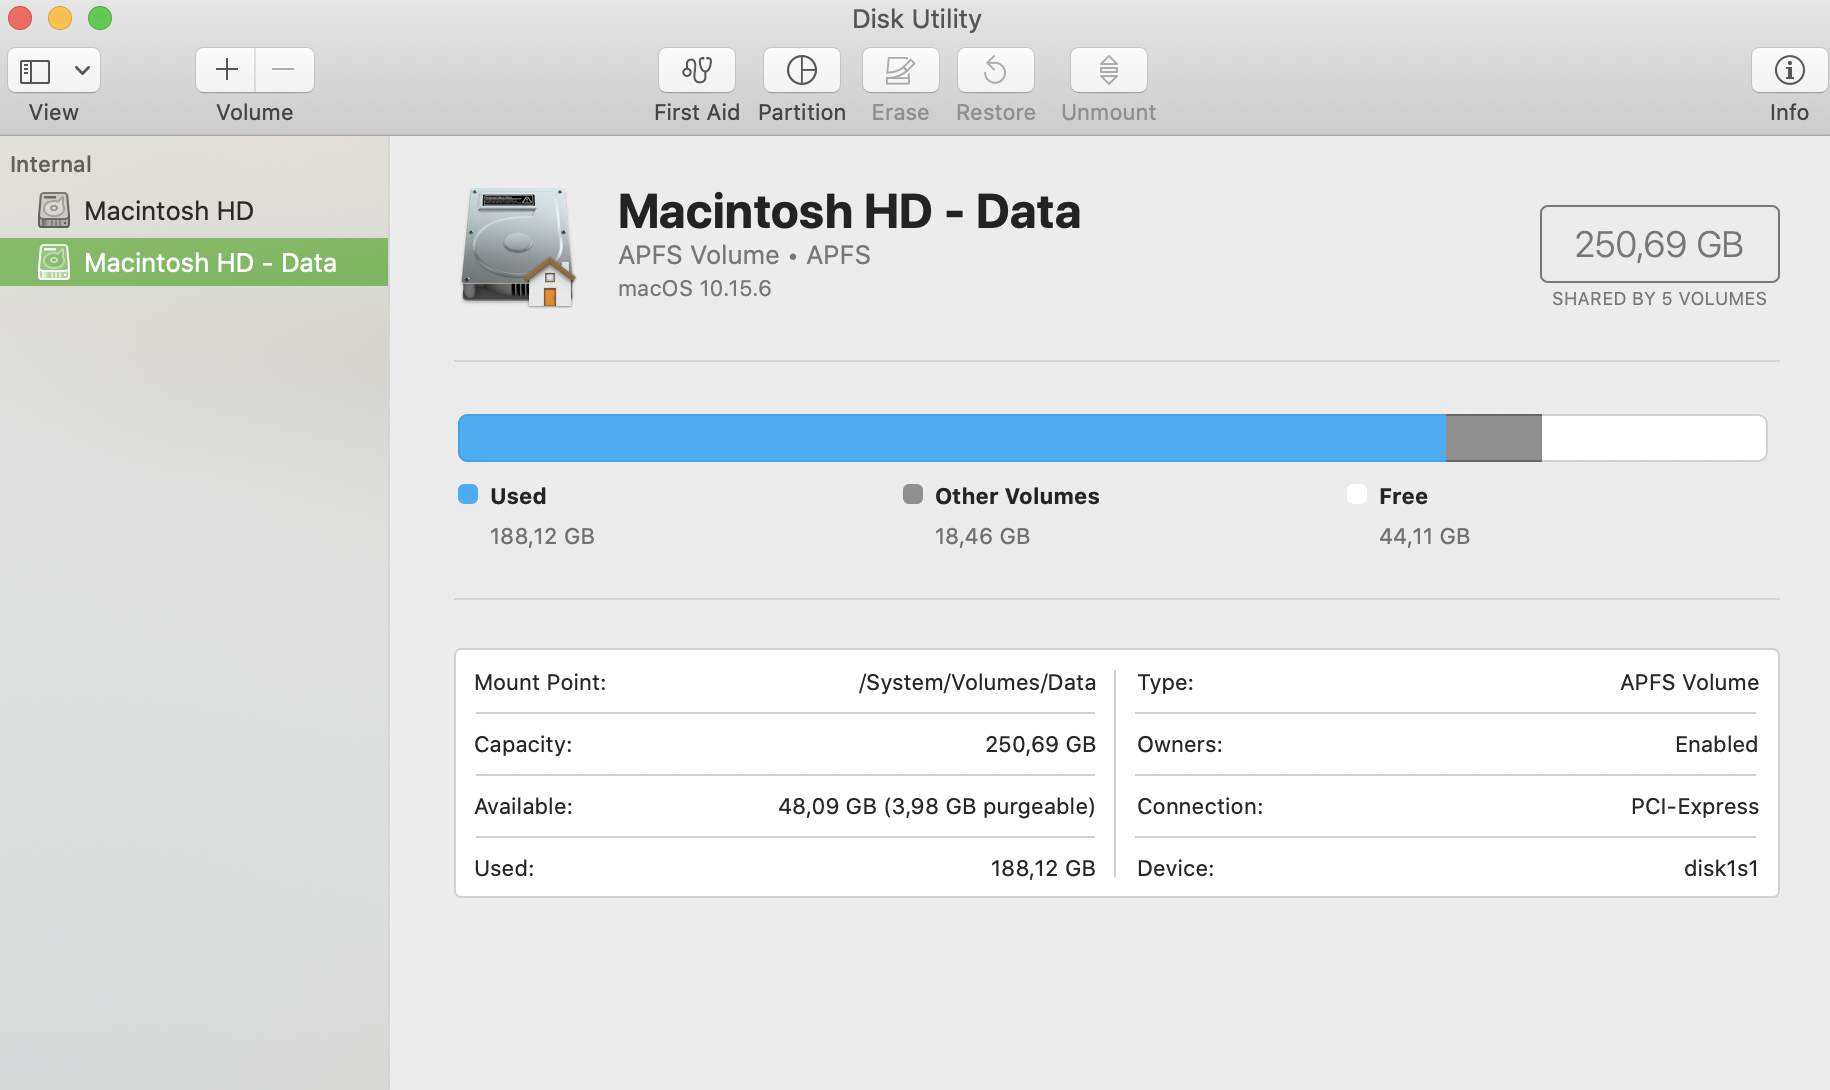Select Macintosh HD - Data volume
Image resolution: width=1830 pixels, height=1090 pixels.
209,263
